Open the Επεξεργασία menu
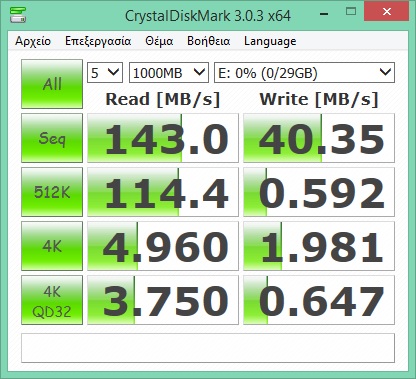 (98, 41)
